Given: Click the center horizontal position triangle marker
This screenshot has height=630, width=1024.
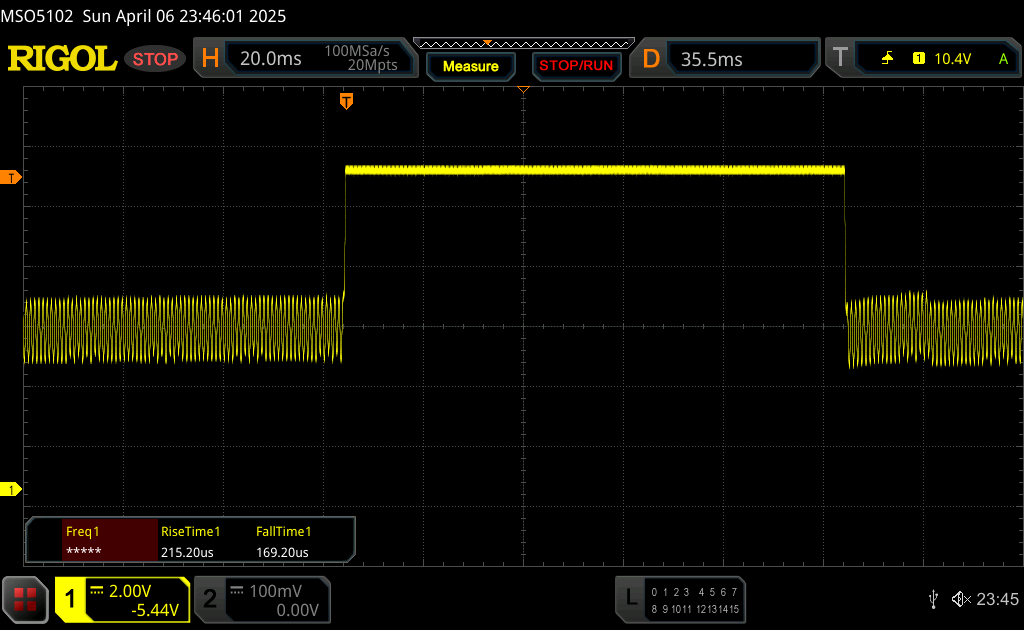Looking at the screenshot, I should click(x=524, y=89).
